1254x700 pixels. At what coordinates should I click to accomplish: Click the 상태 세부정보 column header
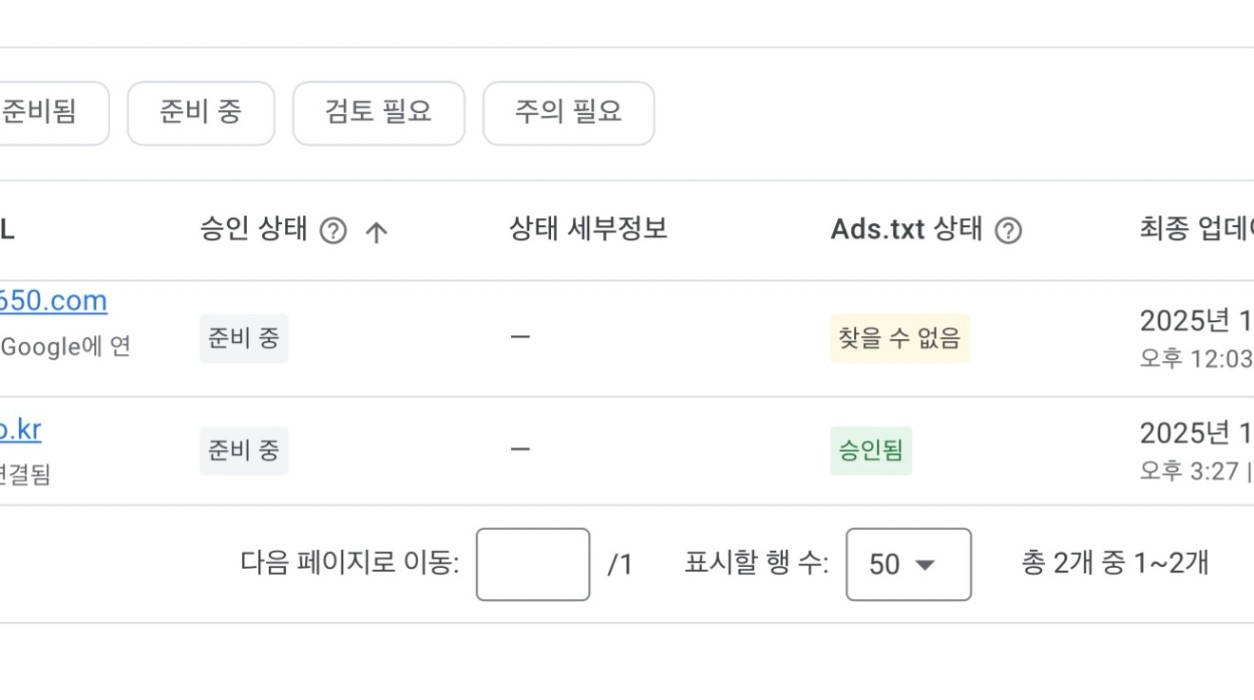pyautogui.click(x=588, y=230)
